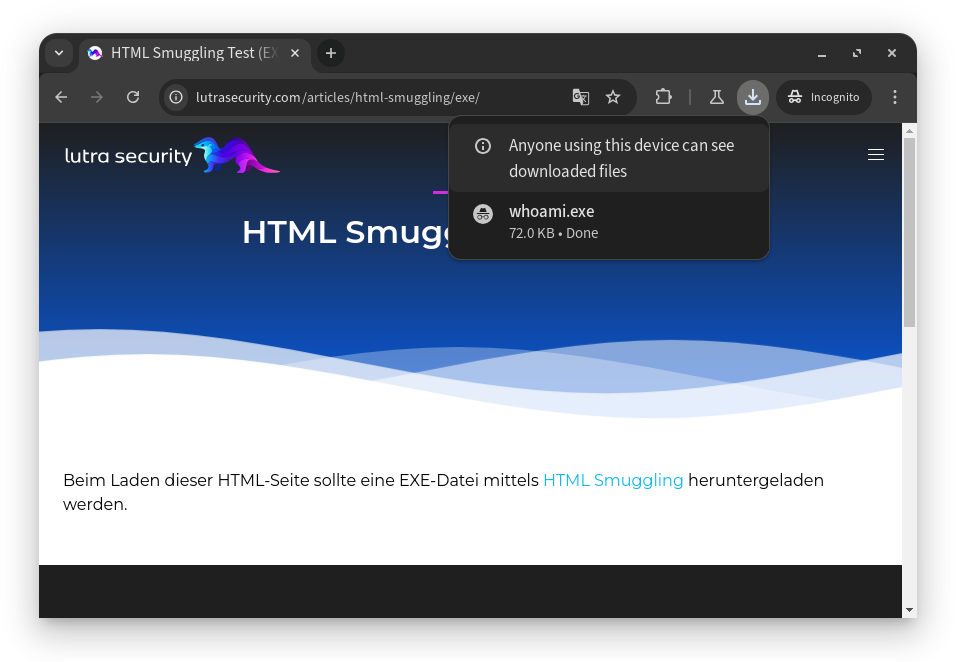
Task: Open the three-dot browser menu
Action: tap(895, 97)
